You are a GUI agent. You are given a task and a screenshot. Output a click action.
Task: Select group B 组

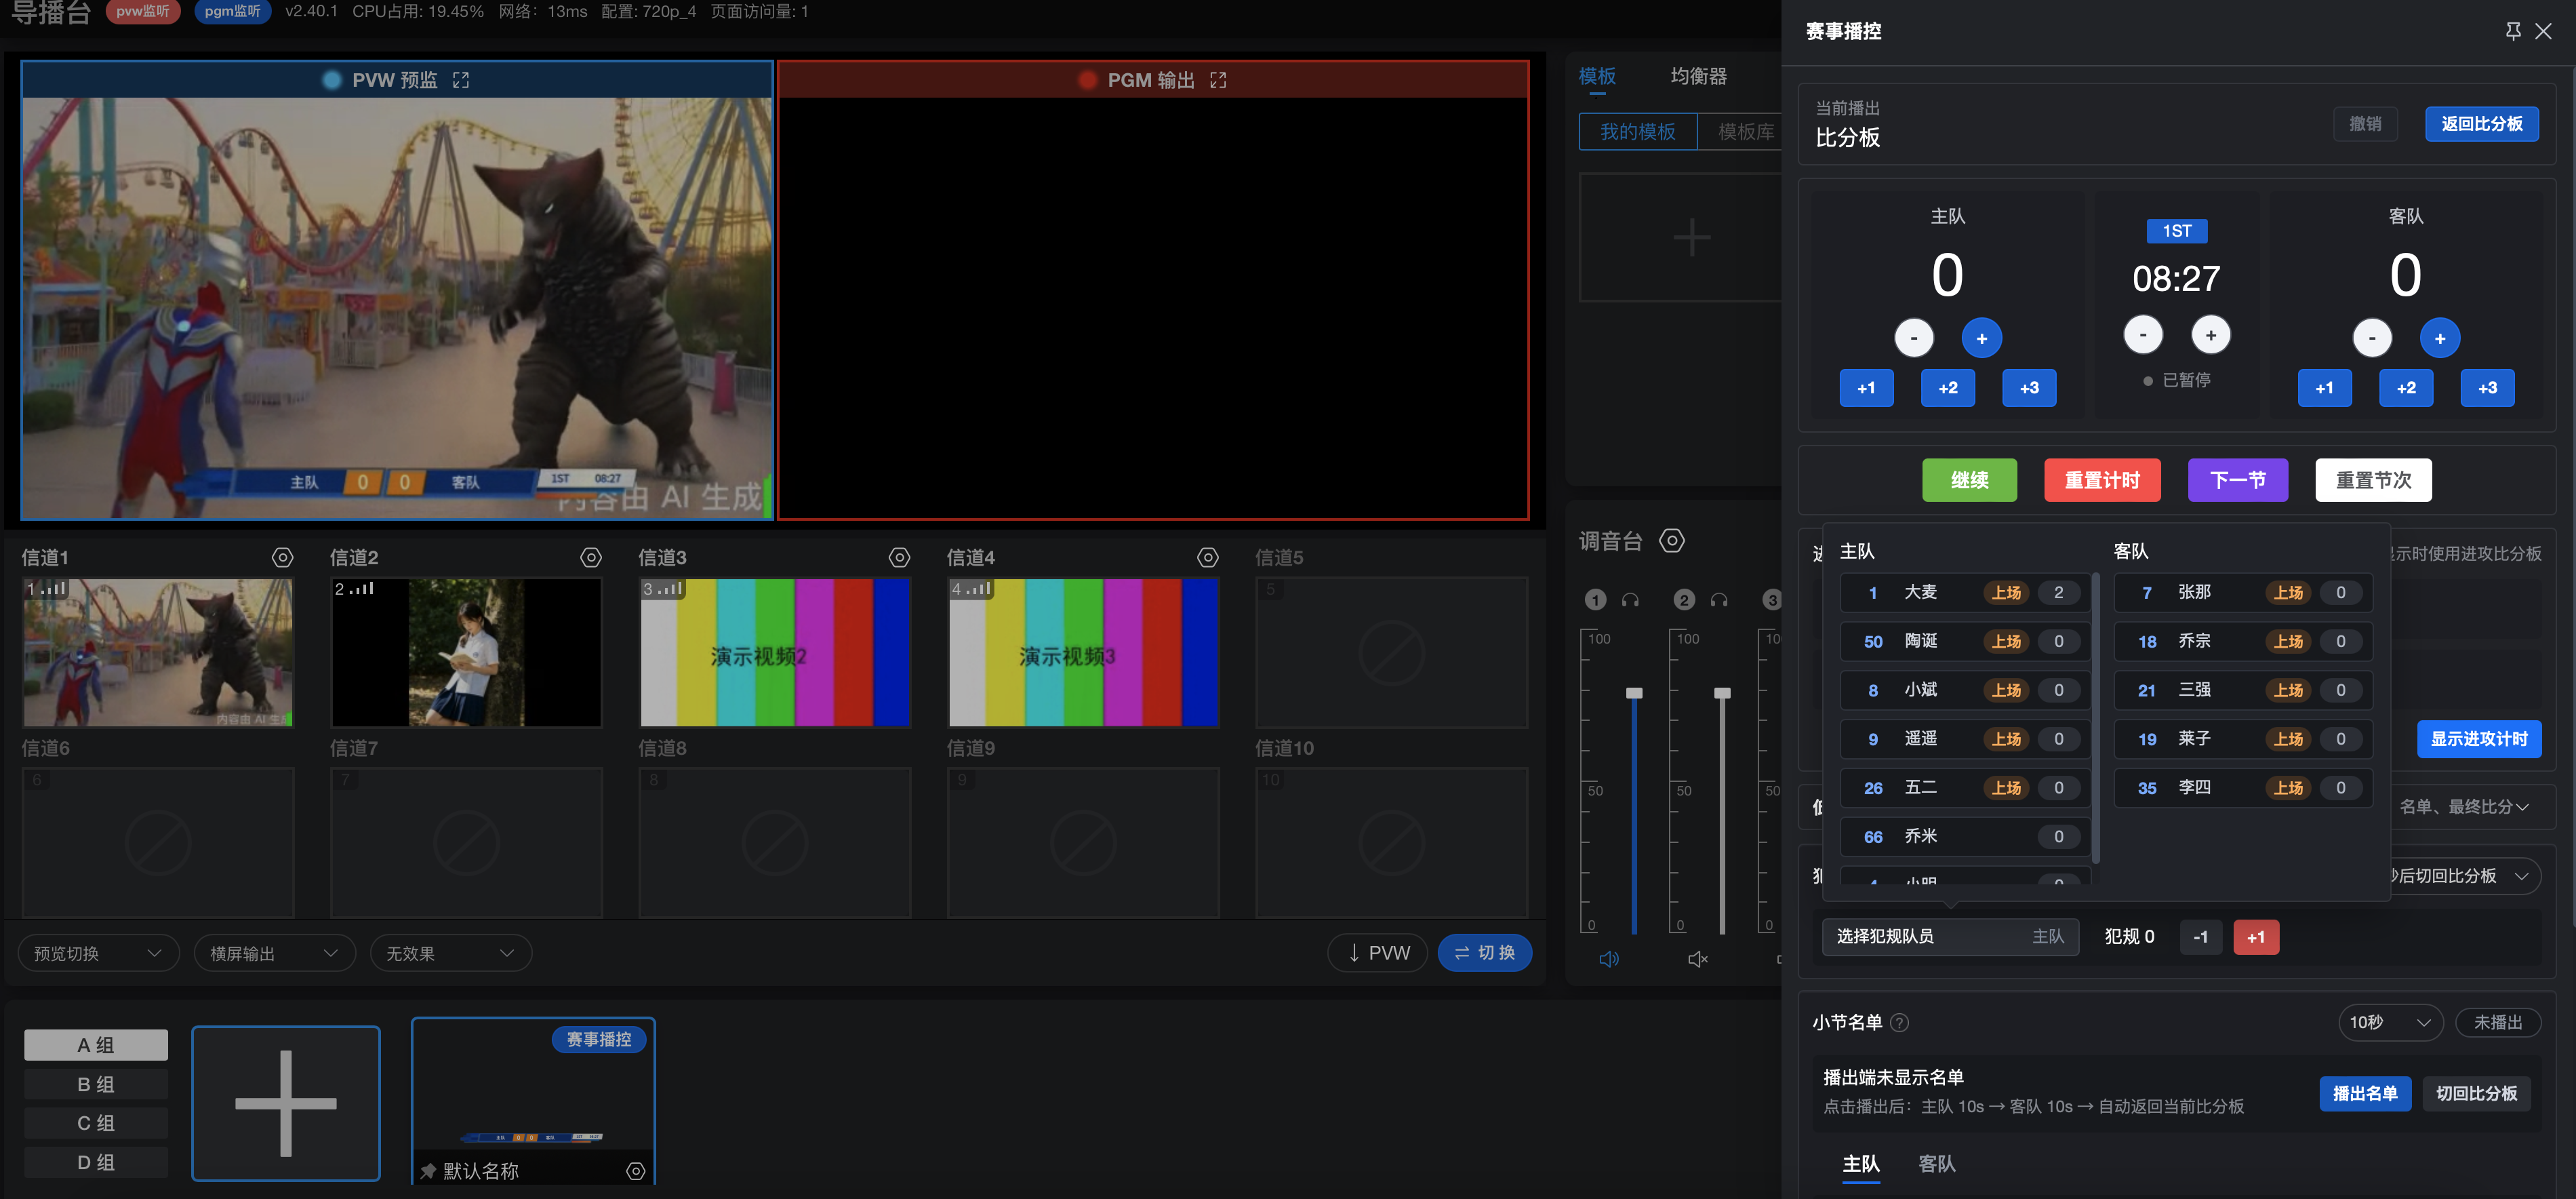[96, 1084]
